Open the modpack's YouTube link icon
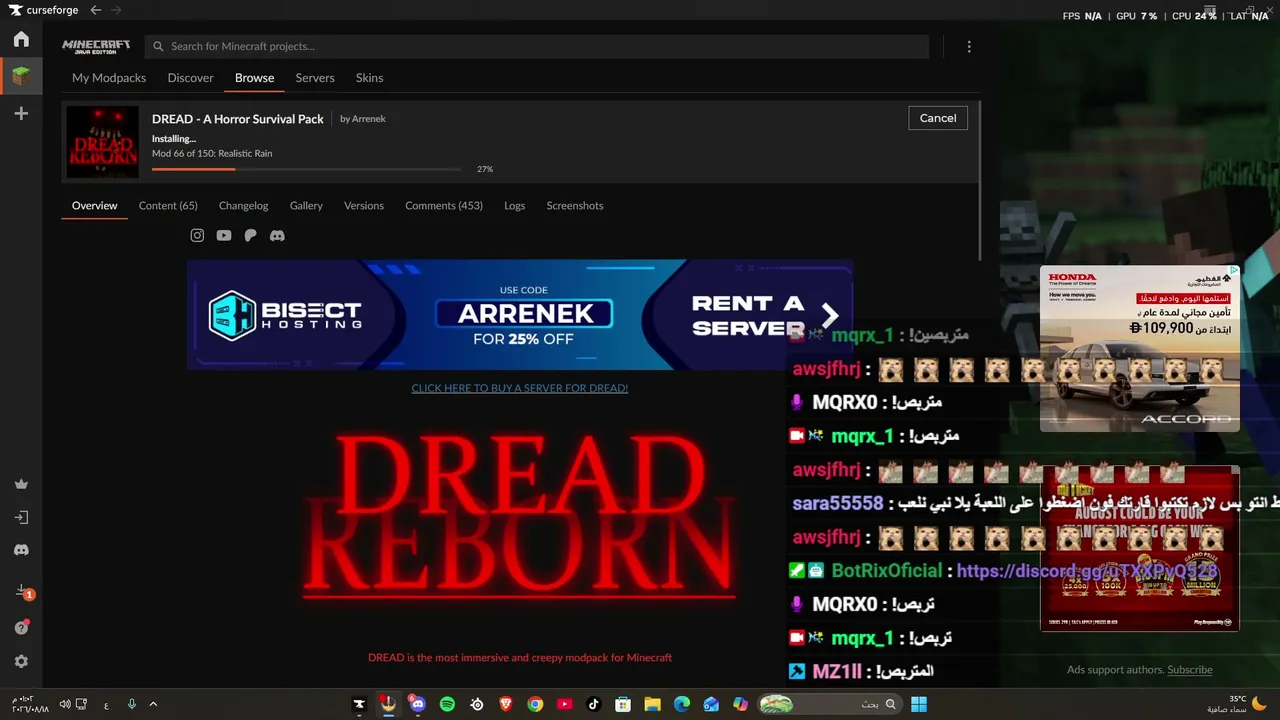This screenshot has height=720, width=1280. tap(224, 235)
